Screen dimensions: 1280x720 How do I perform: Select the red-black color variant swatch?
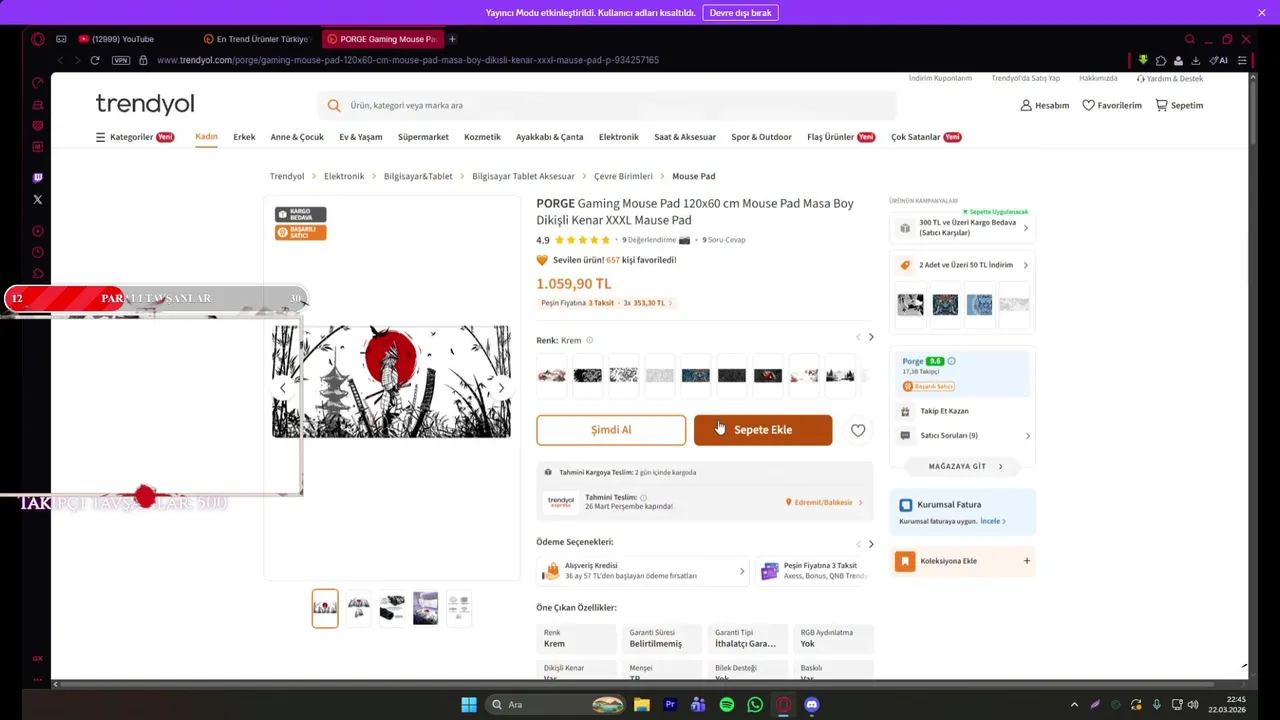[768, 375]
